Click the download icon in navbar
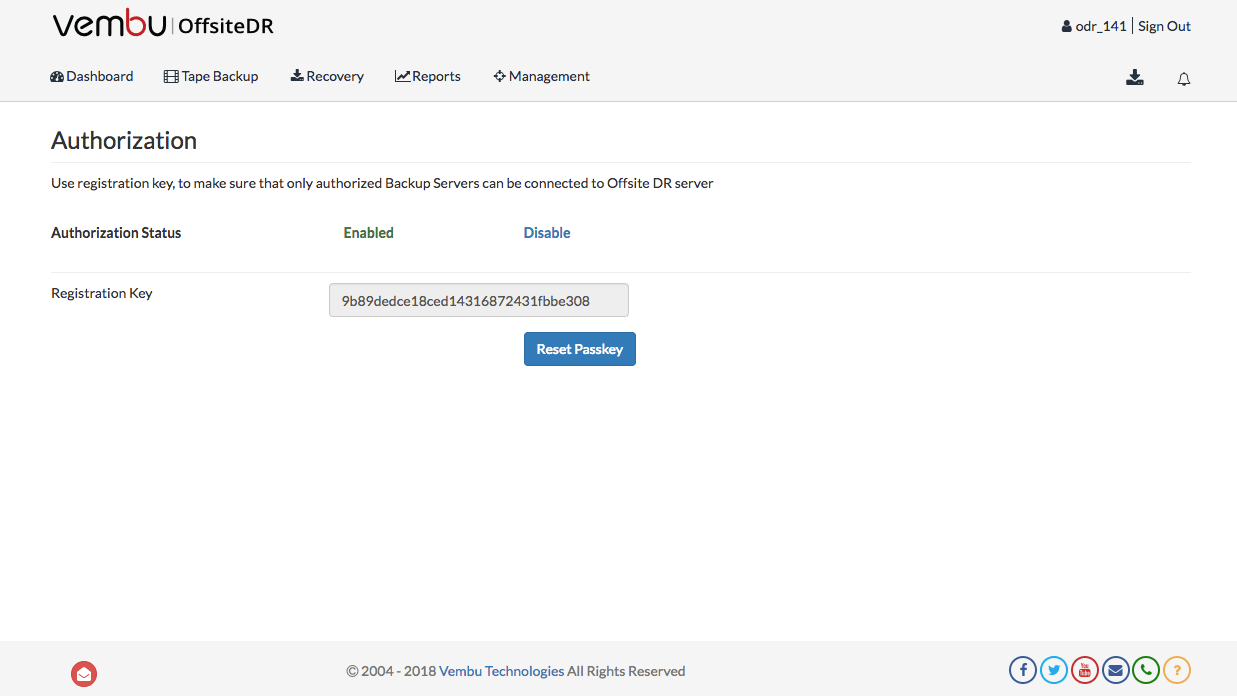1237x696 pixels. (1135, 78)
